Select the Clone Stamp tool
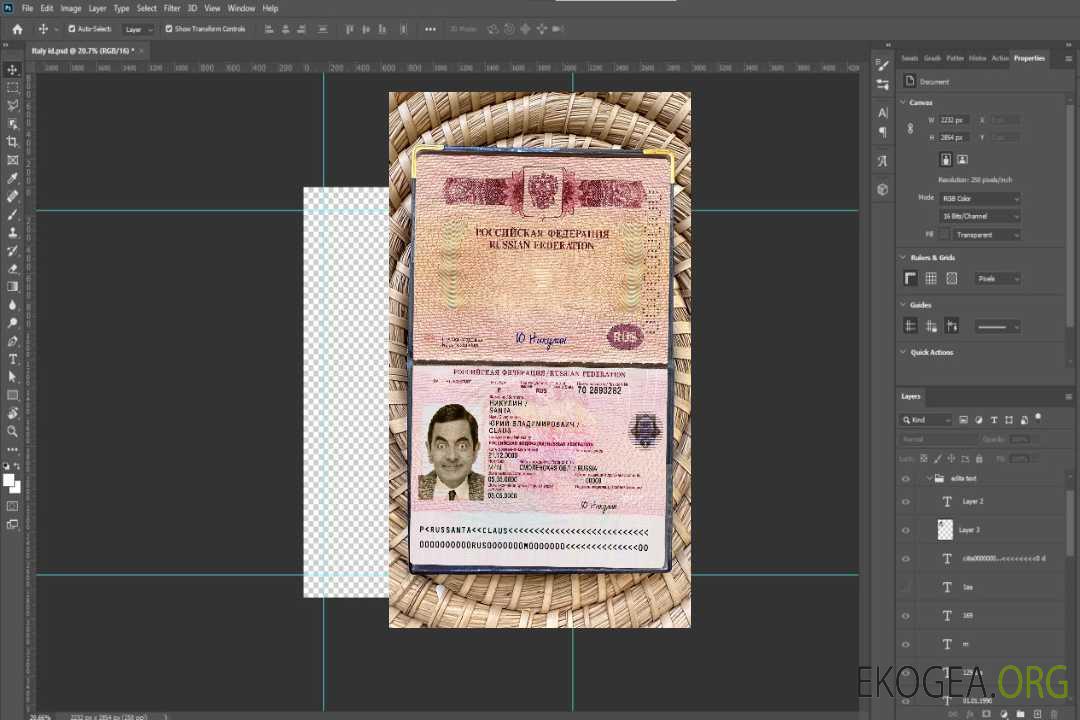The width and height of the screenshot is (1080, 720). (x=12, y=232)
